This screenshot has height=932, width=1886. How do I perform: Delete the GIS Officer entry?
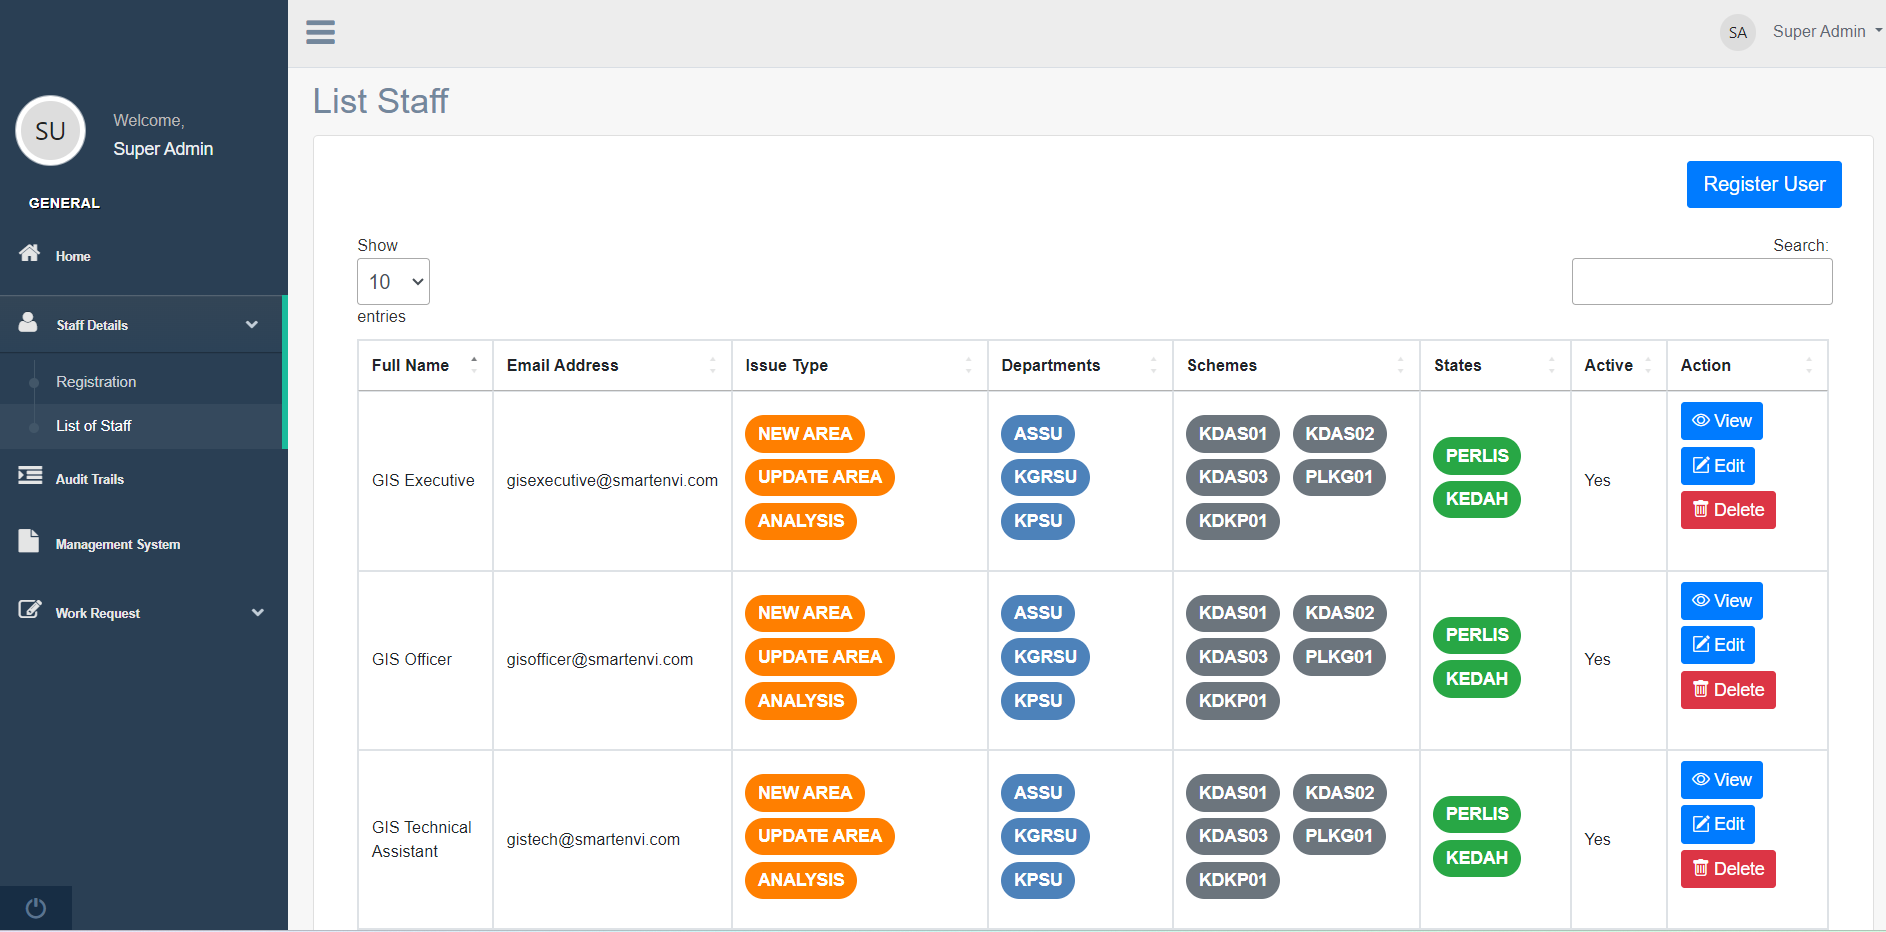coord(1727,690)
